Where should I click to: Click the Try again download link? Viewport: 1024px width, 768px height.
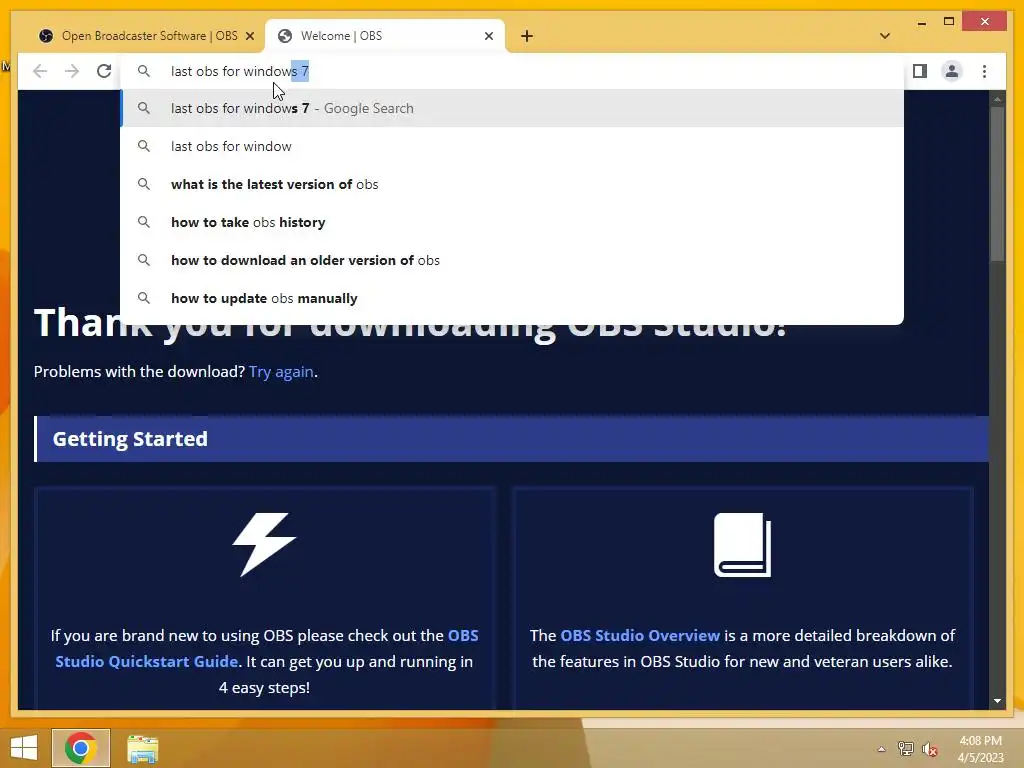pyautogui.click(x=281, y=372)
